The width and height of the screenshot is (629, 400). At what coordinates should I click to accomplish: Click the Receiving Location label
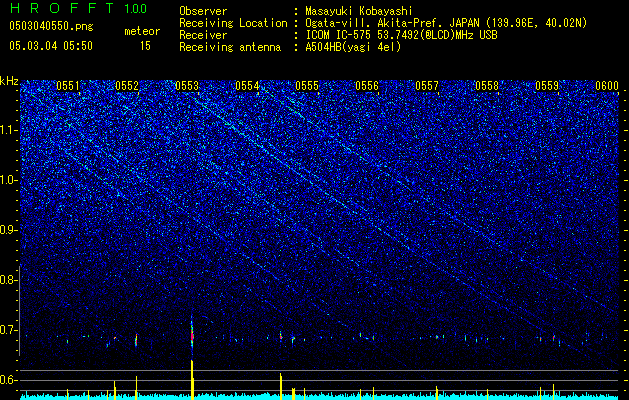[x=233, y=23]
